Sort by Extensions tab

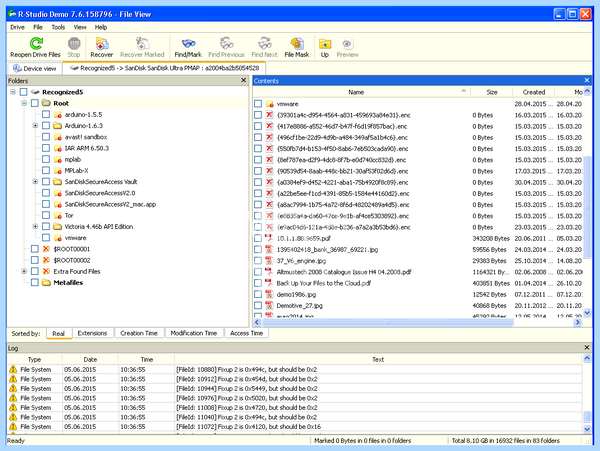92,333
